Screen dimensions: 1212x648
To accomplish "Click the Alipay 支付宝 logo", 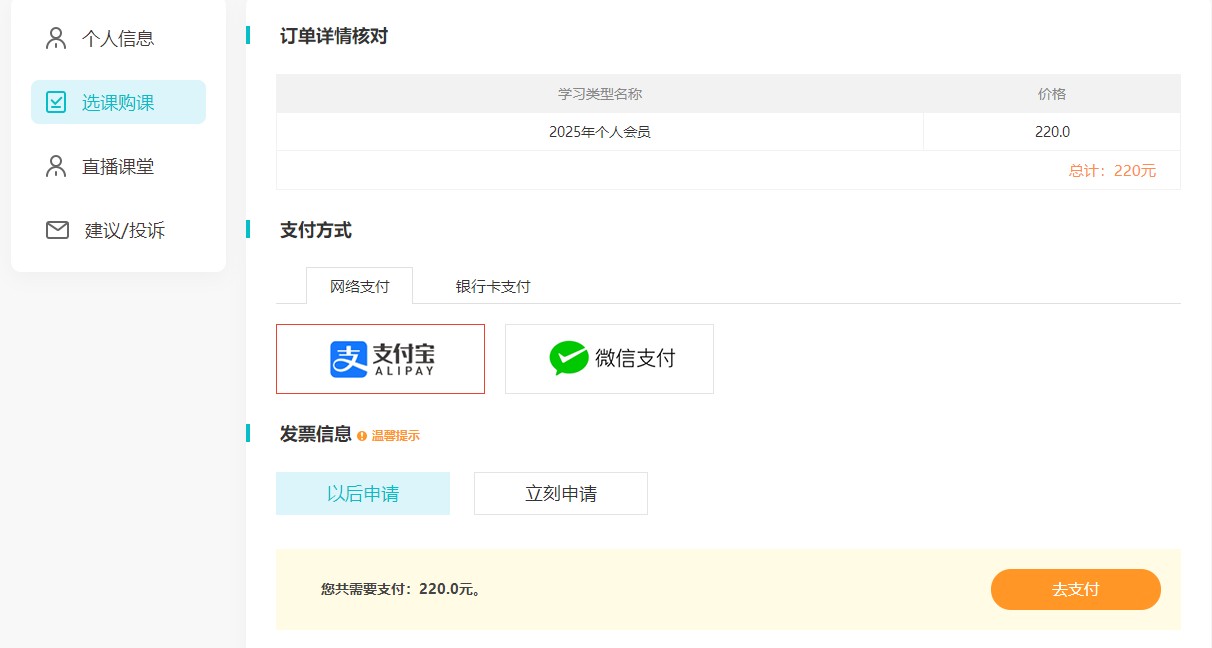I will coord(379,358).
